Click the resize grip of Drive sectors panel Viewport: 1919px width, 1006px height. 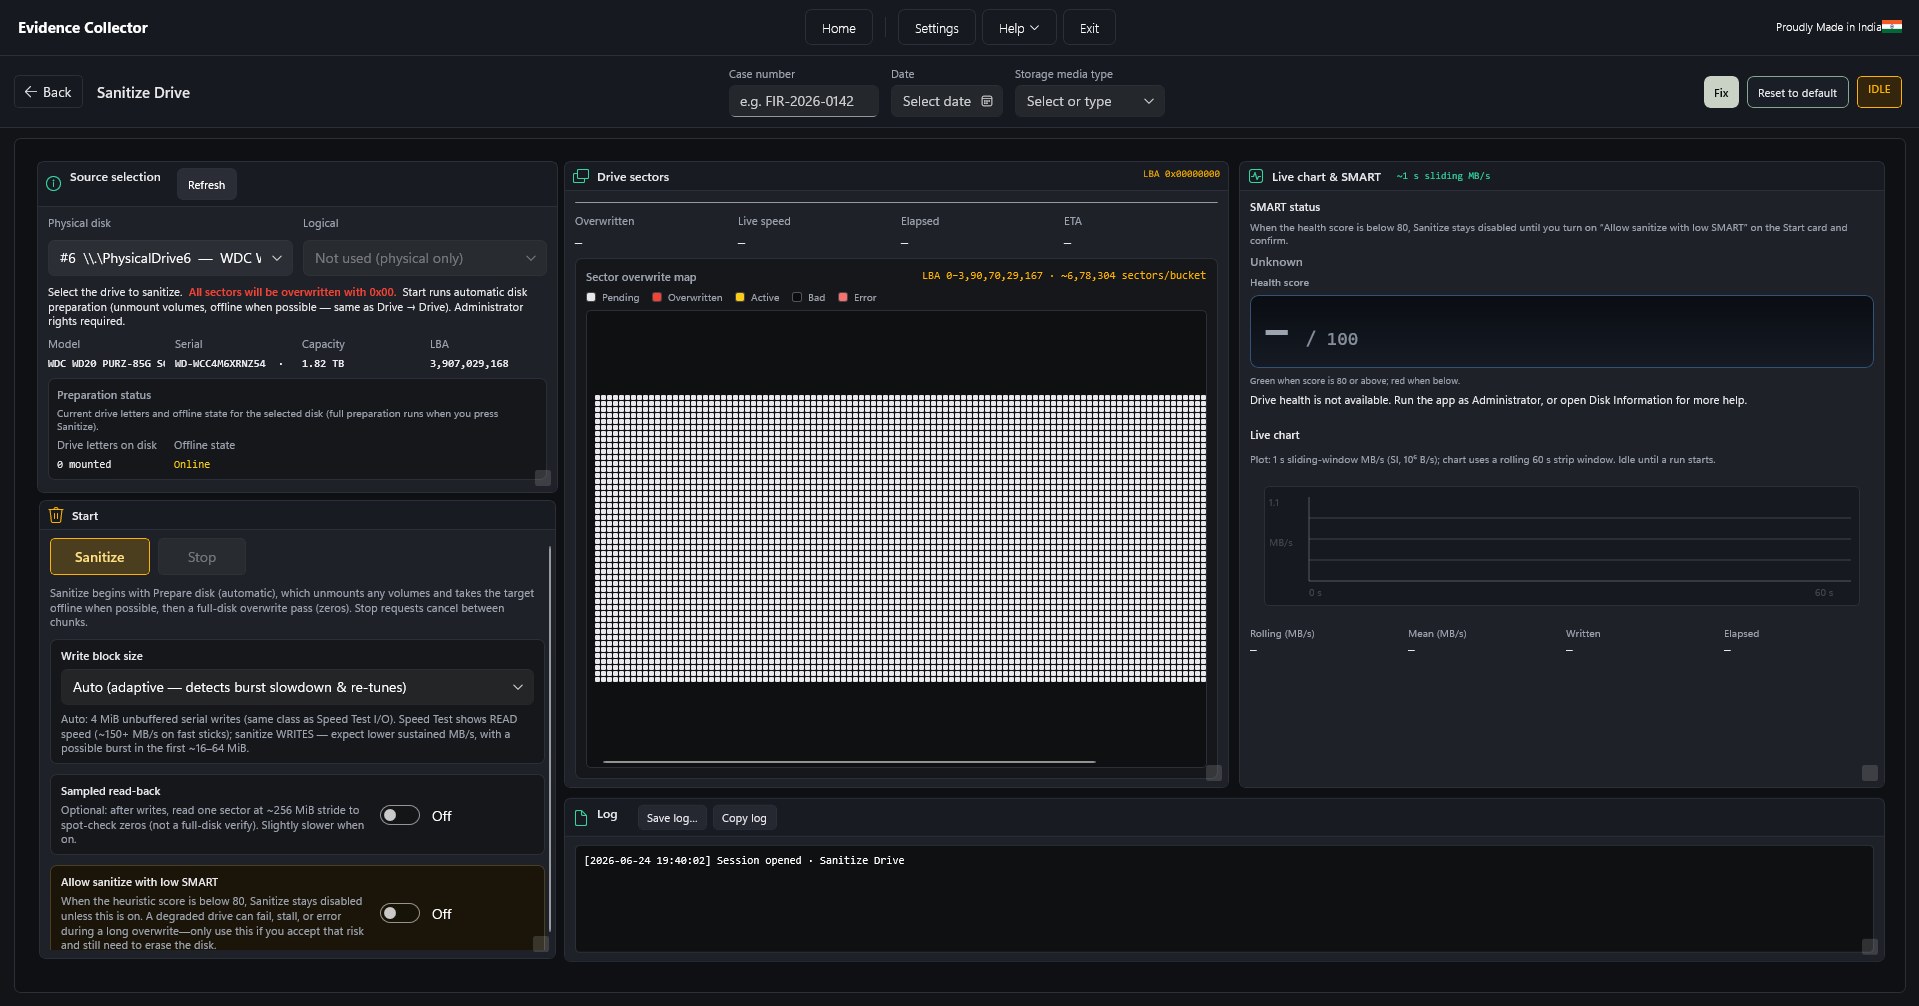[1214, 773]
